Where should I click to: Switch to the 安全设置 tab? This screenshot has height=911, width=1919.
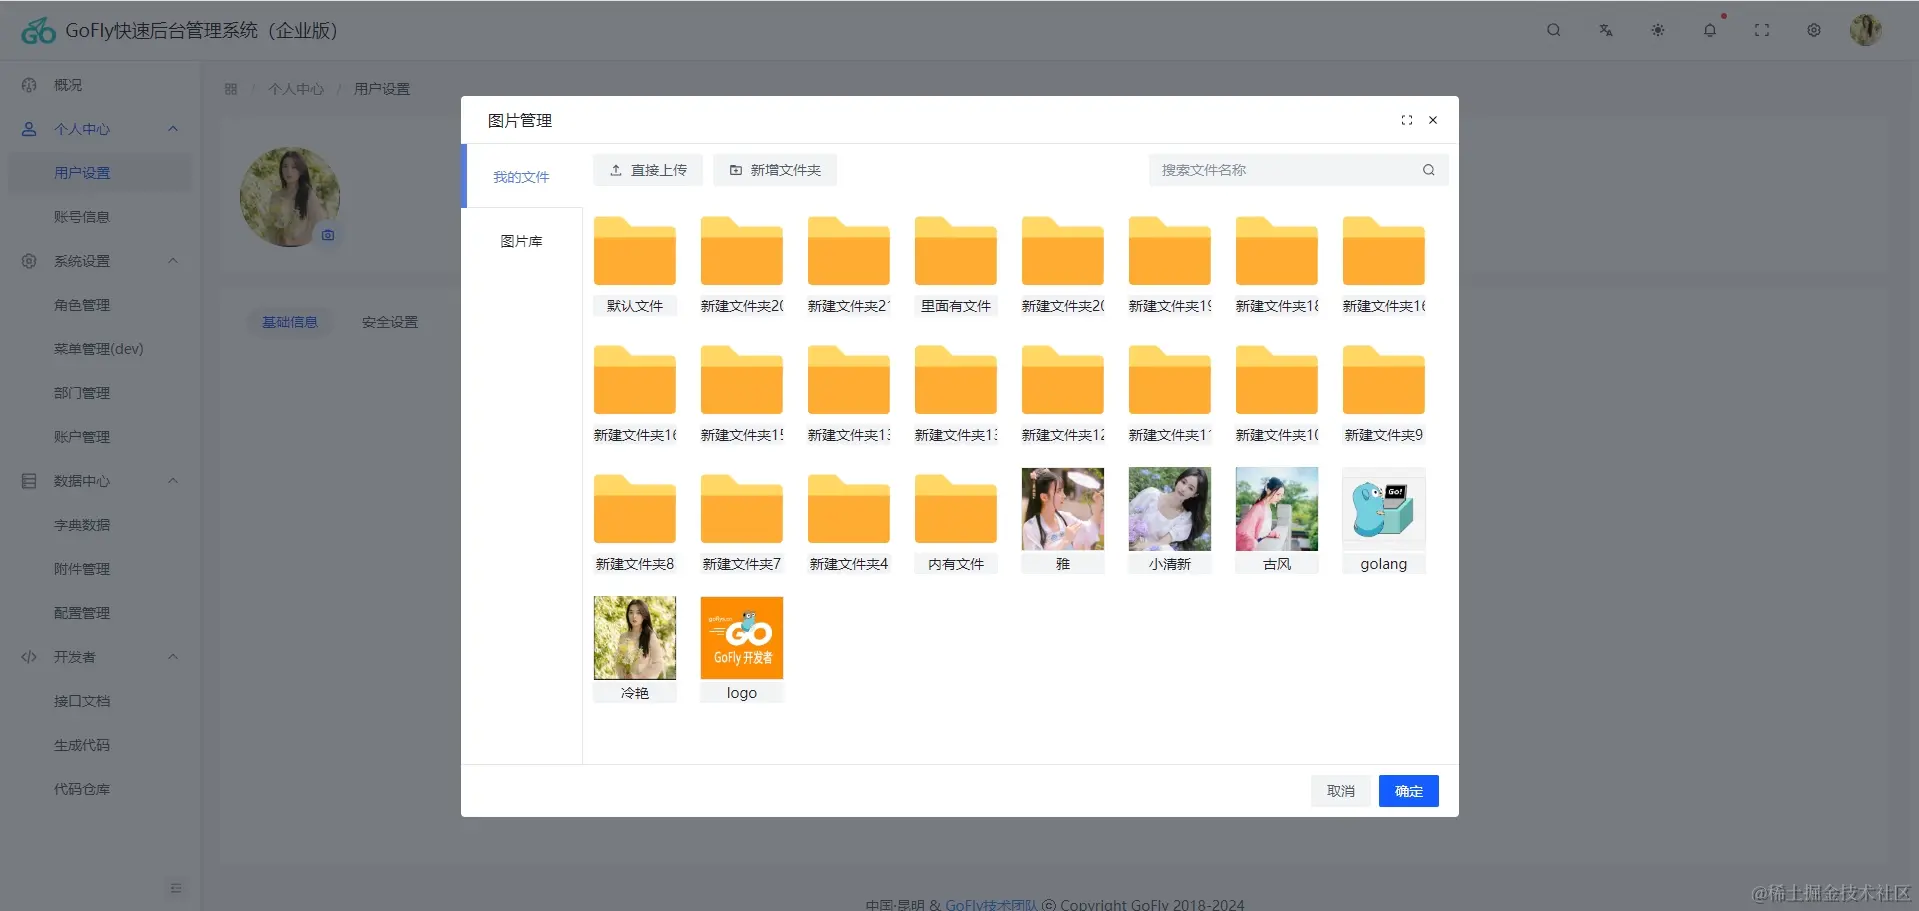click(390, 322)
